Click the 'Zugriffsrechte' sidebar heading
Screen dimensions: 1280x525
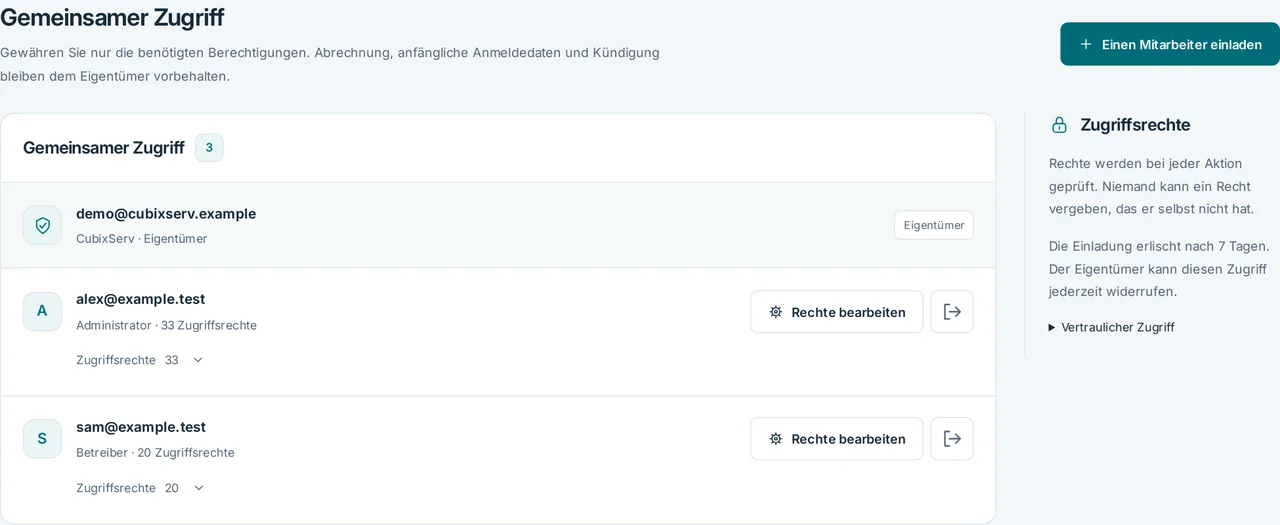[x=1135, y=125]
